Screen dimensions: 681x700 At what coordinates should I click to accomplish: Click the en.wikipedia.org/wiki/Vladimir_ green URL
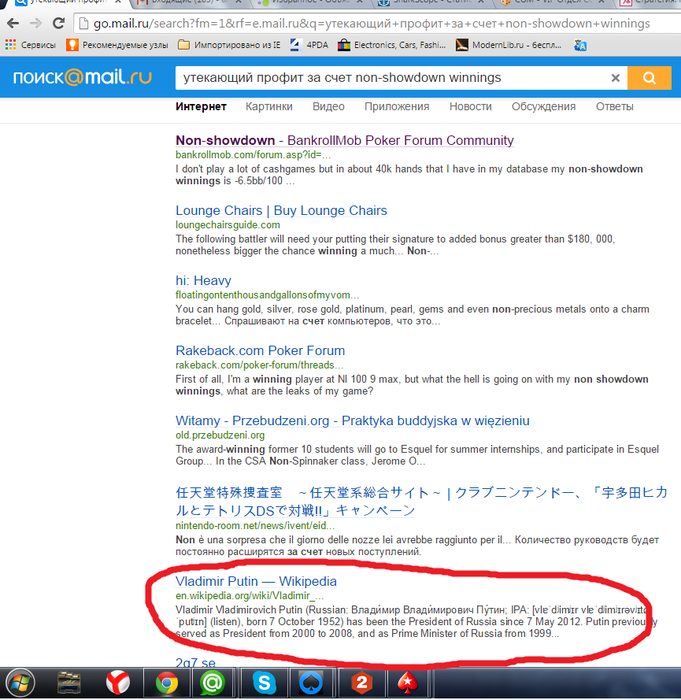[x=250, y=596]
